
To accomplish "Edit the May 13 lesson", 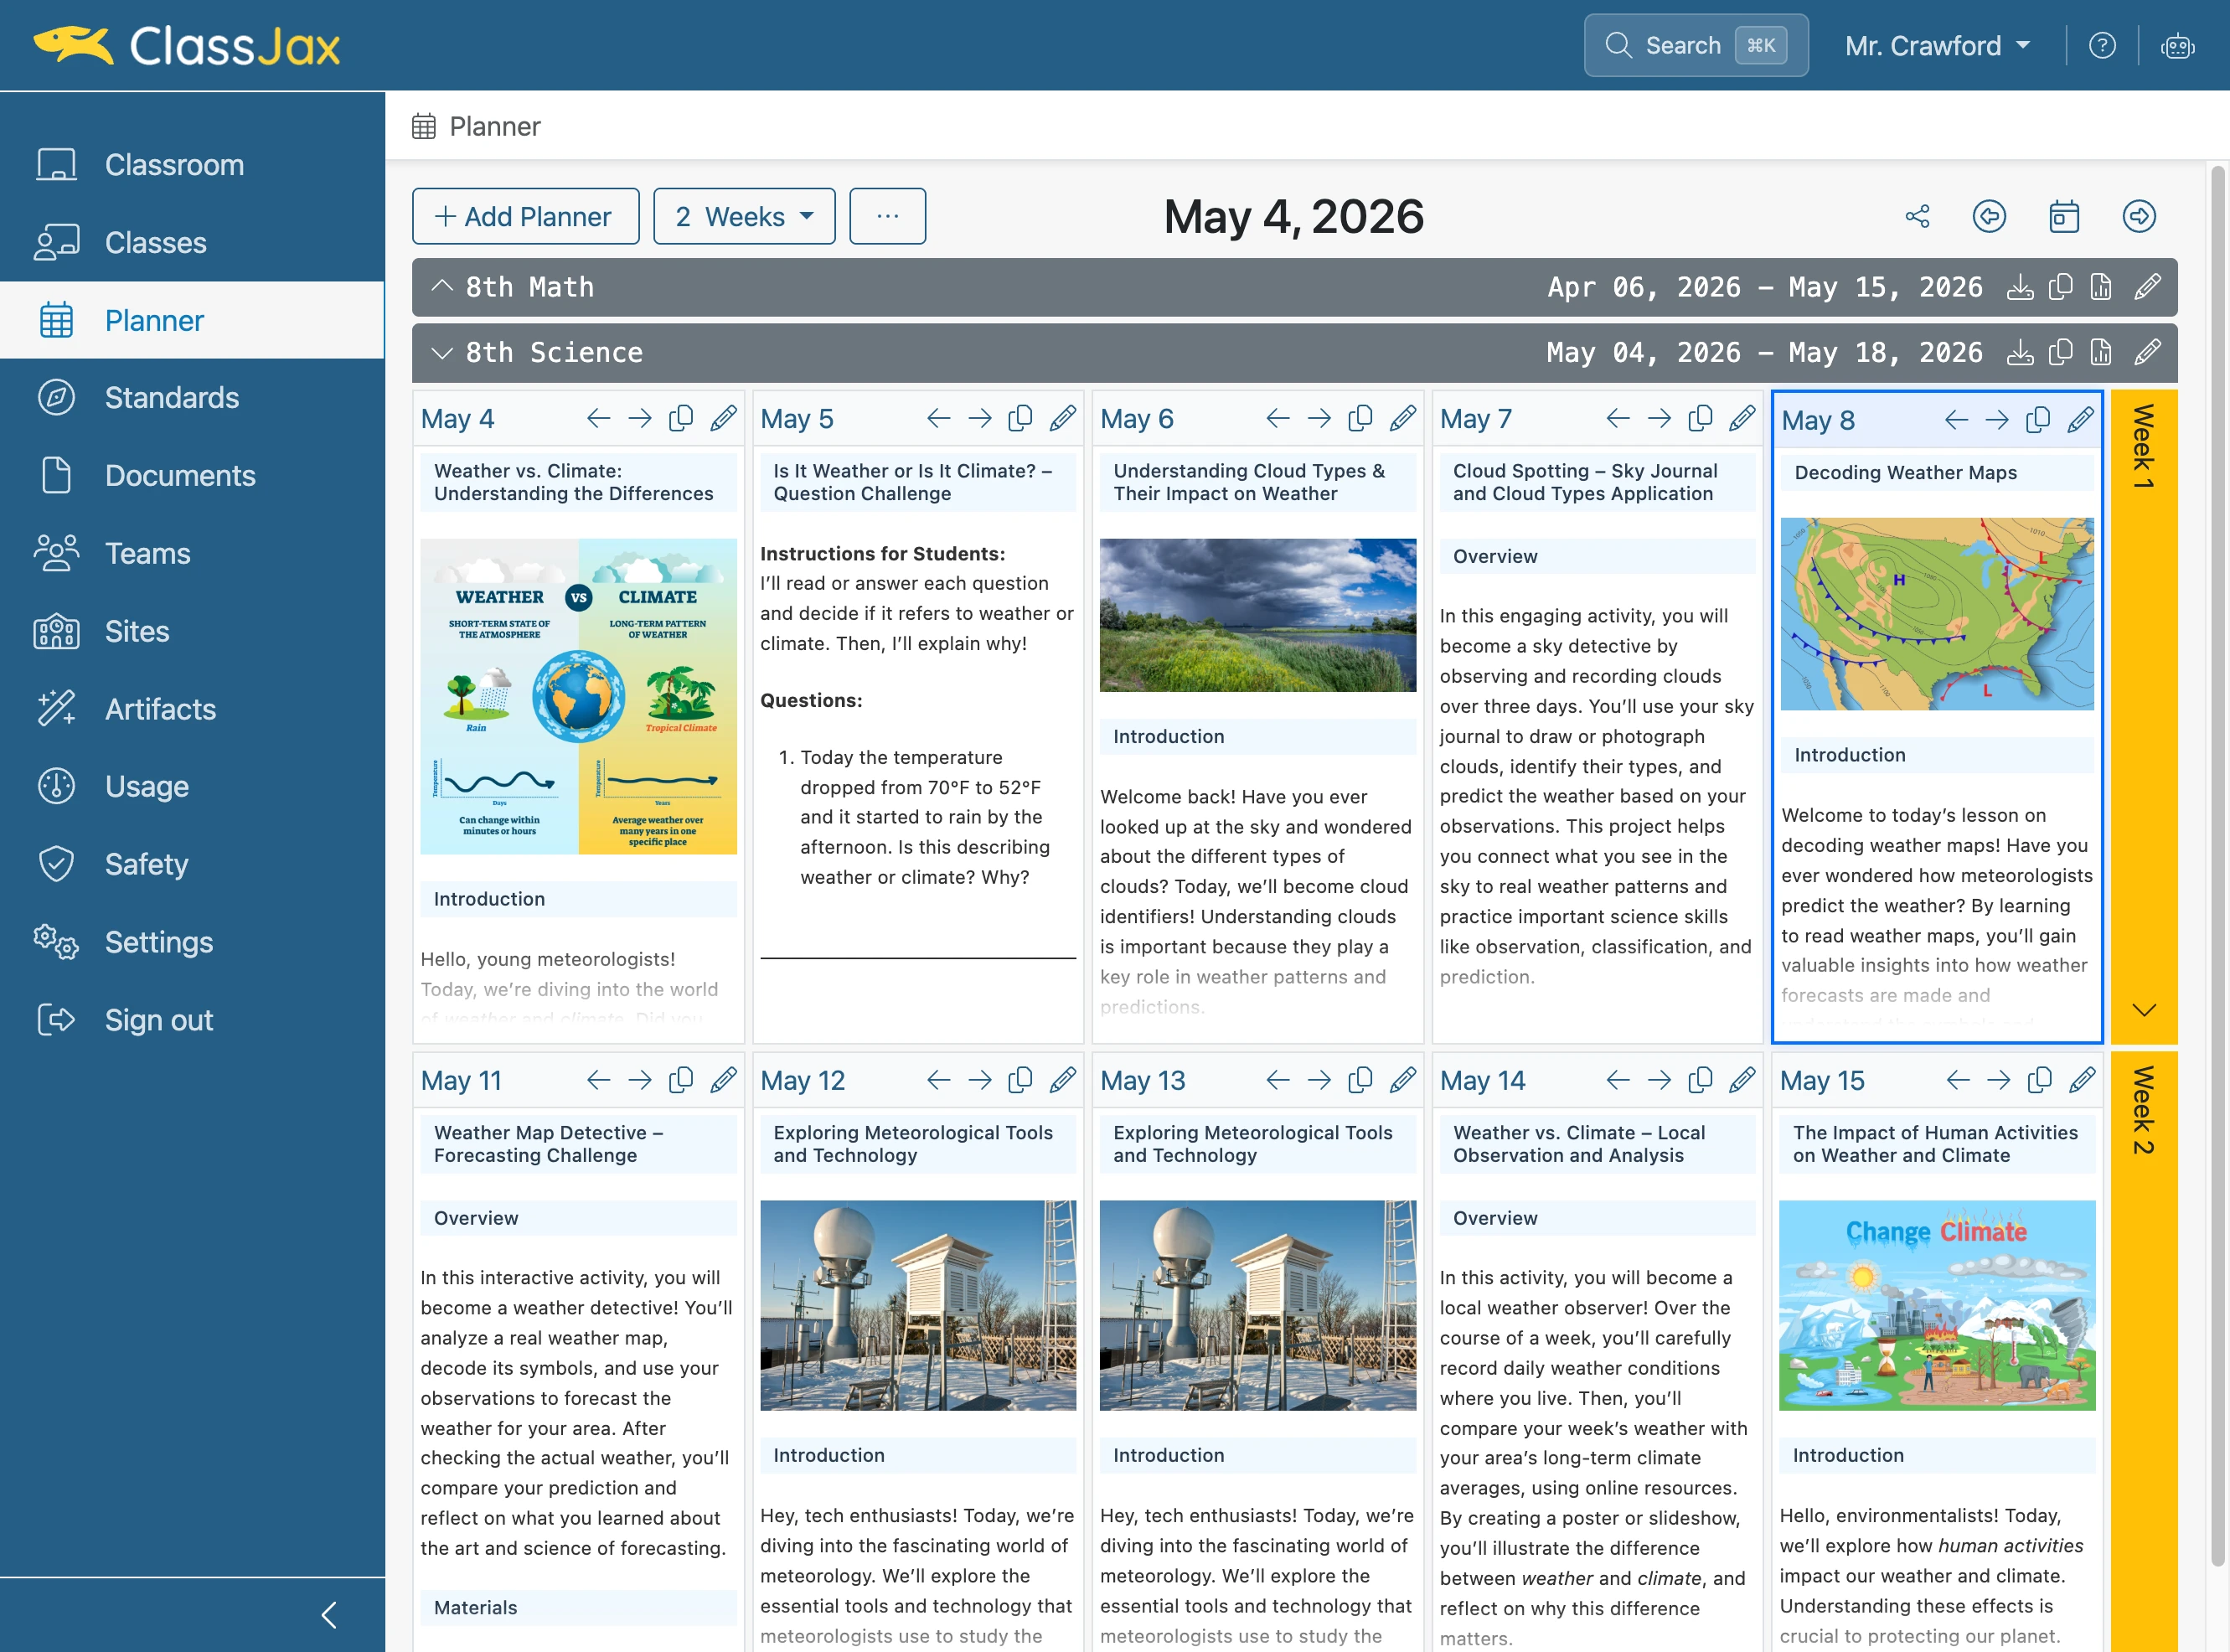I will [x=1403, y=1081].
